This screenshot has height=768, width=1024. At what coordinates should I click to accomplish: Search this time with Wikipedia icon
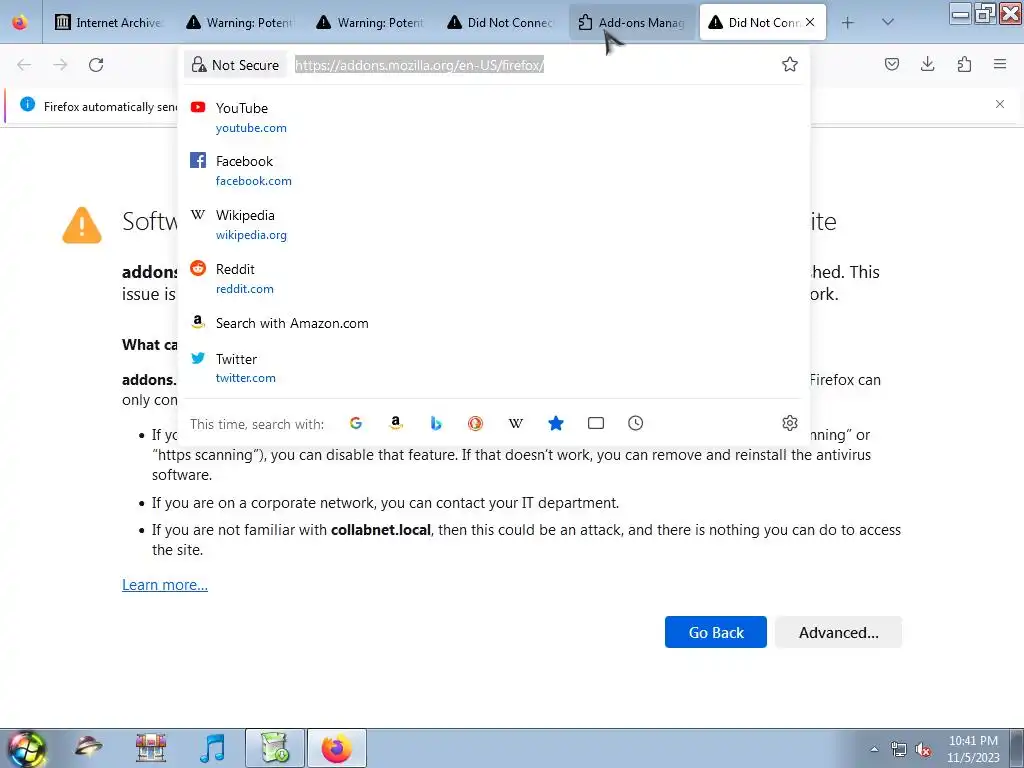pos(516,424)
